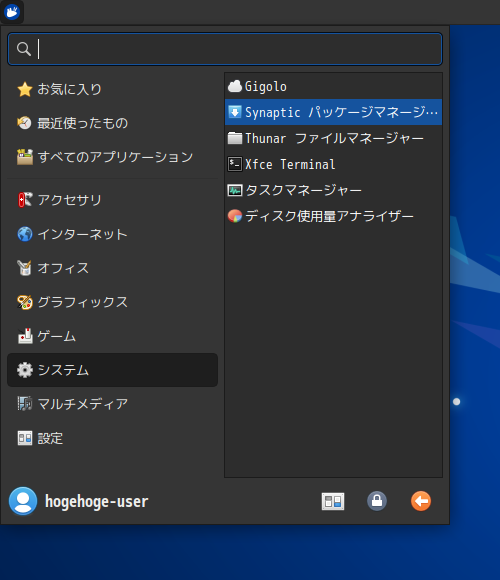Click the magnifier icon in search box

[x=24, y=49]
